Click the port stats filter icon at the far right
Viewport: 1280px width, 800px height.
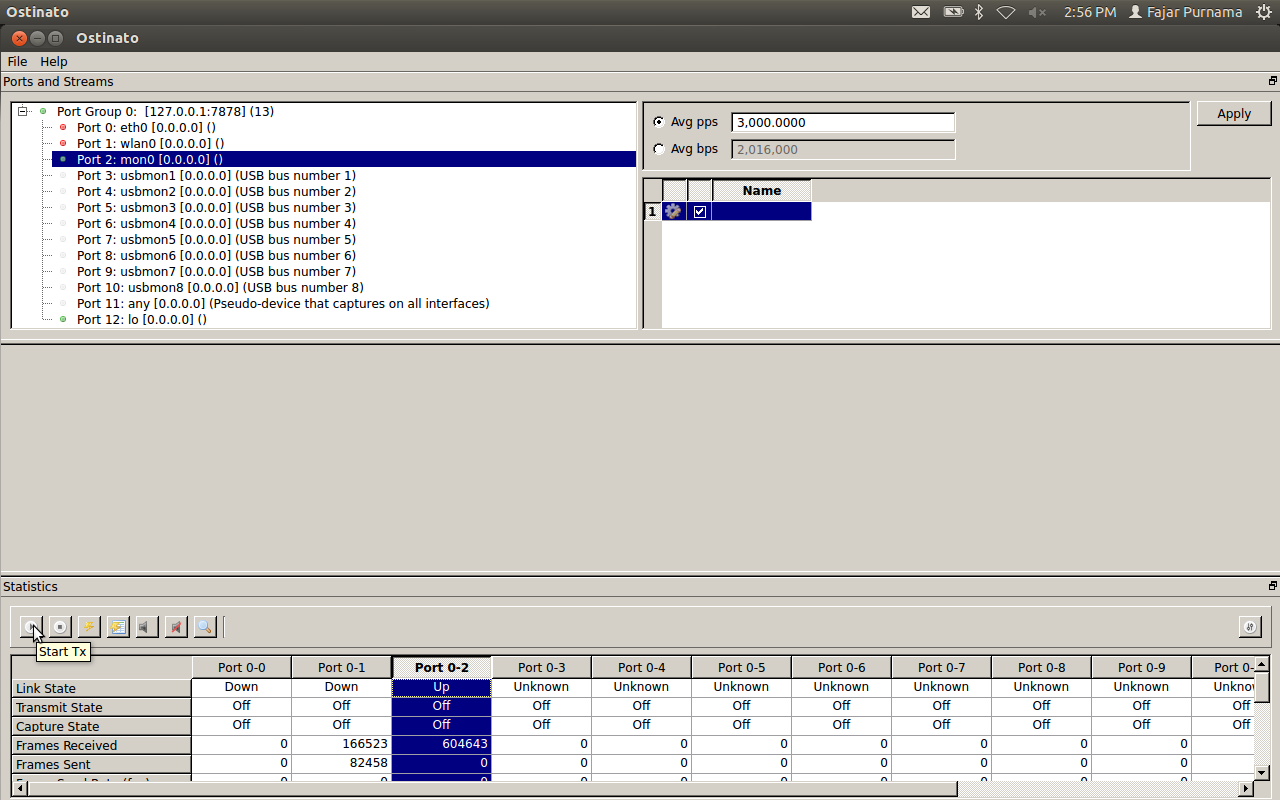(1250, 627)
